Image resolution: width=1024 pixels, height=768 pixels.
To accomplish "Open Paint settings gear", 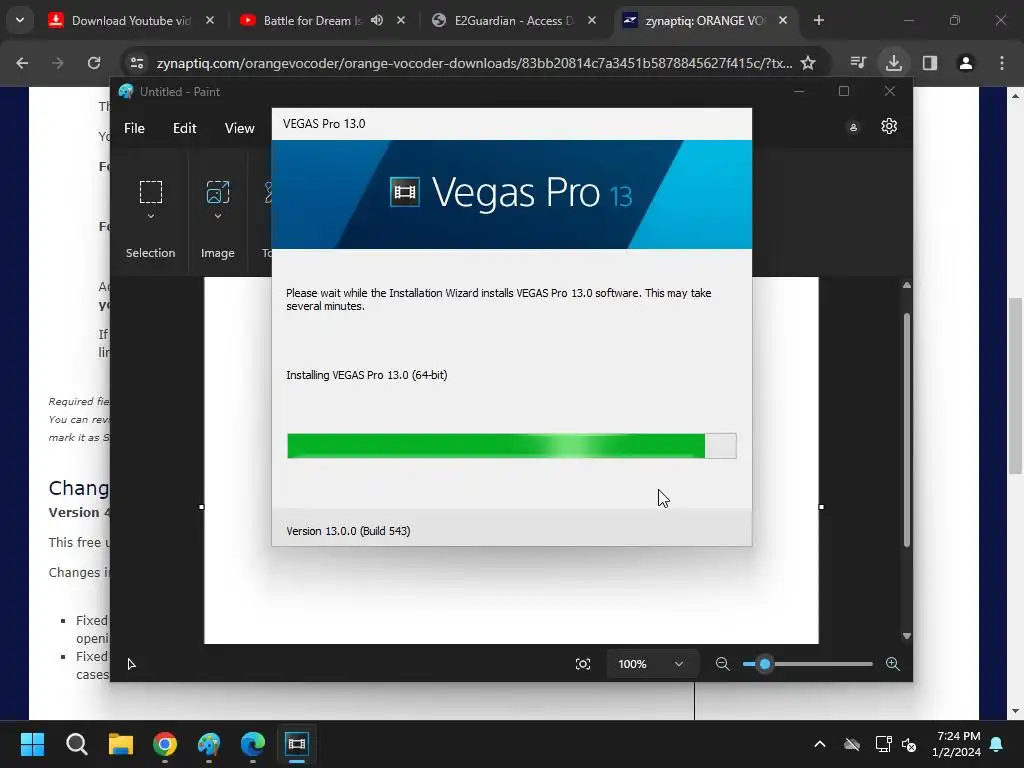I will (x=889, y=126).
